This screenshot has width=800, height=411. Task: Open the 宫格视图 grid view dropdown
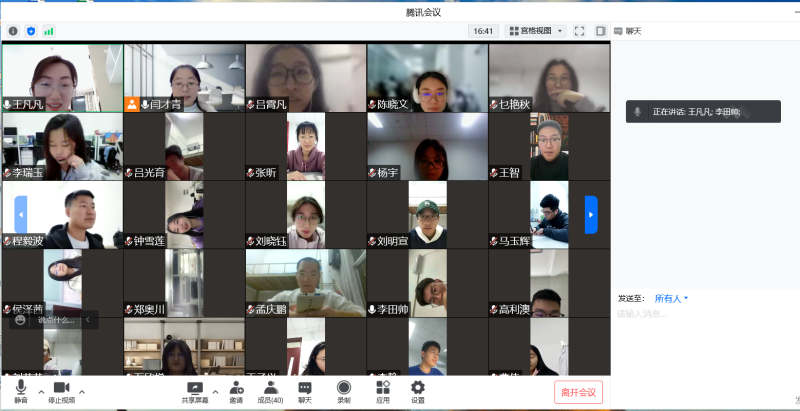tap(535, 31)
